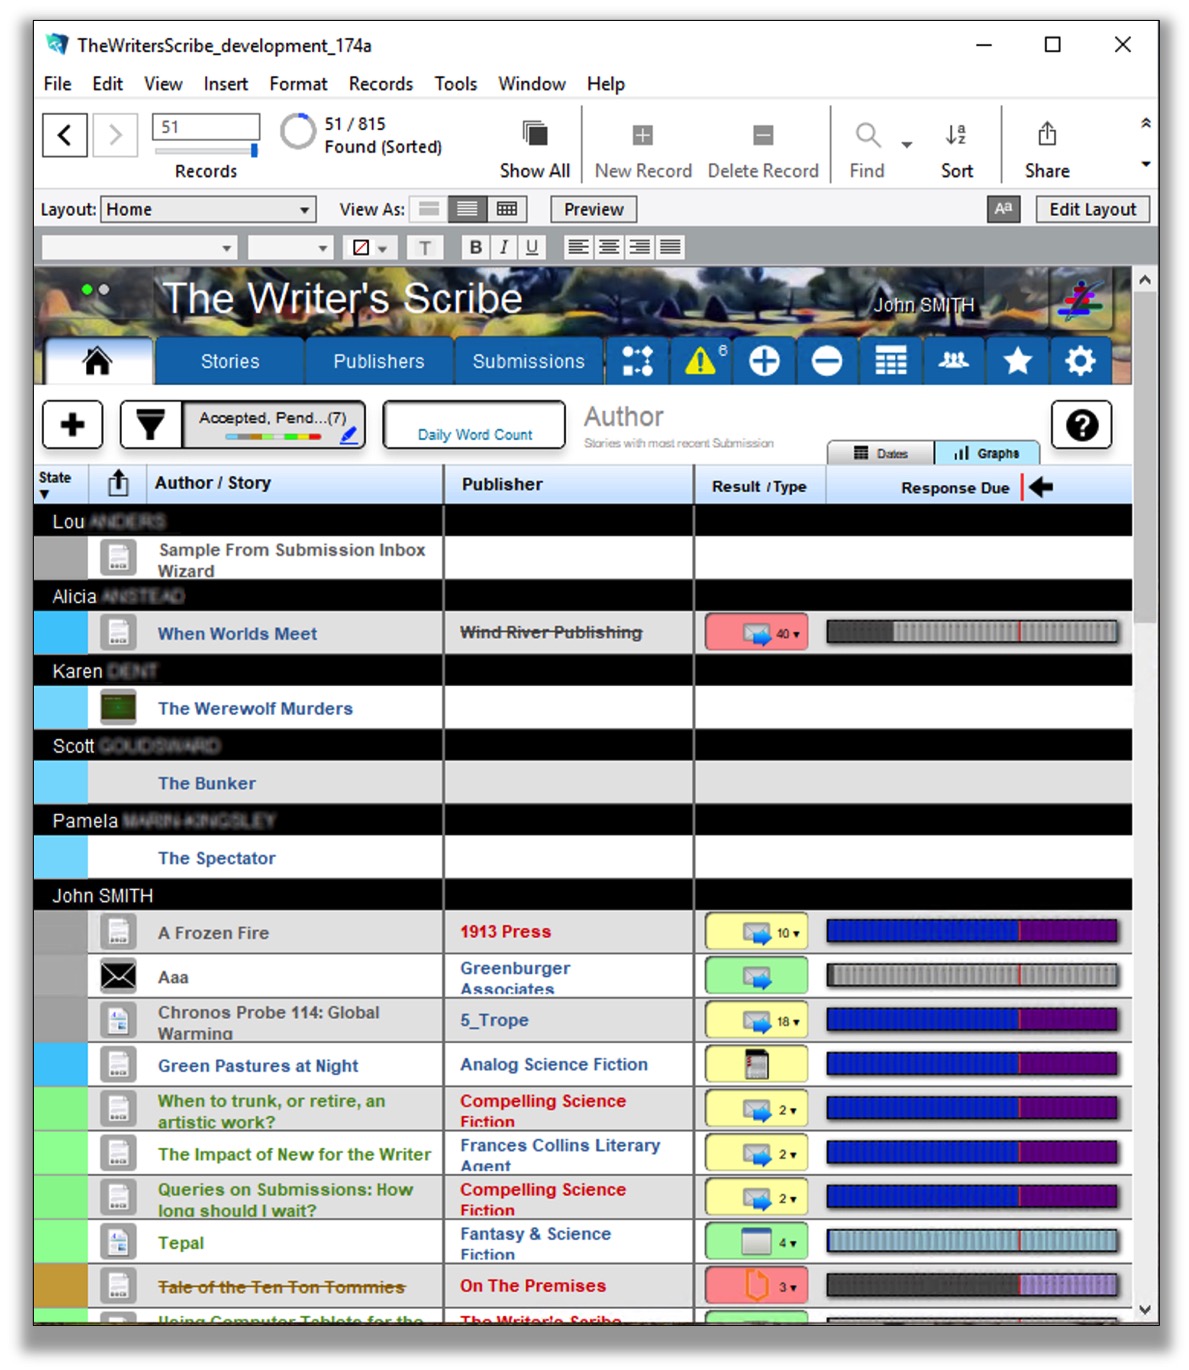Align text left
This screenshot has height=1370, width=1189.
(578, 247)
